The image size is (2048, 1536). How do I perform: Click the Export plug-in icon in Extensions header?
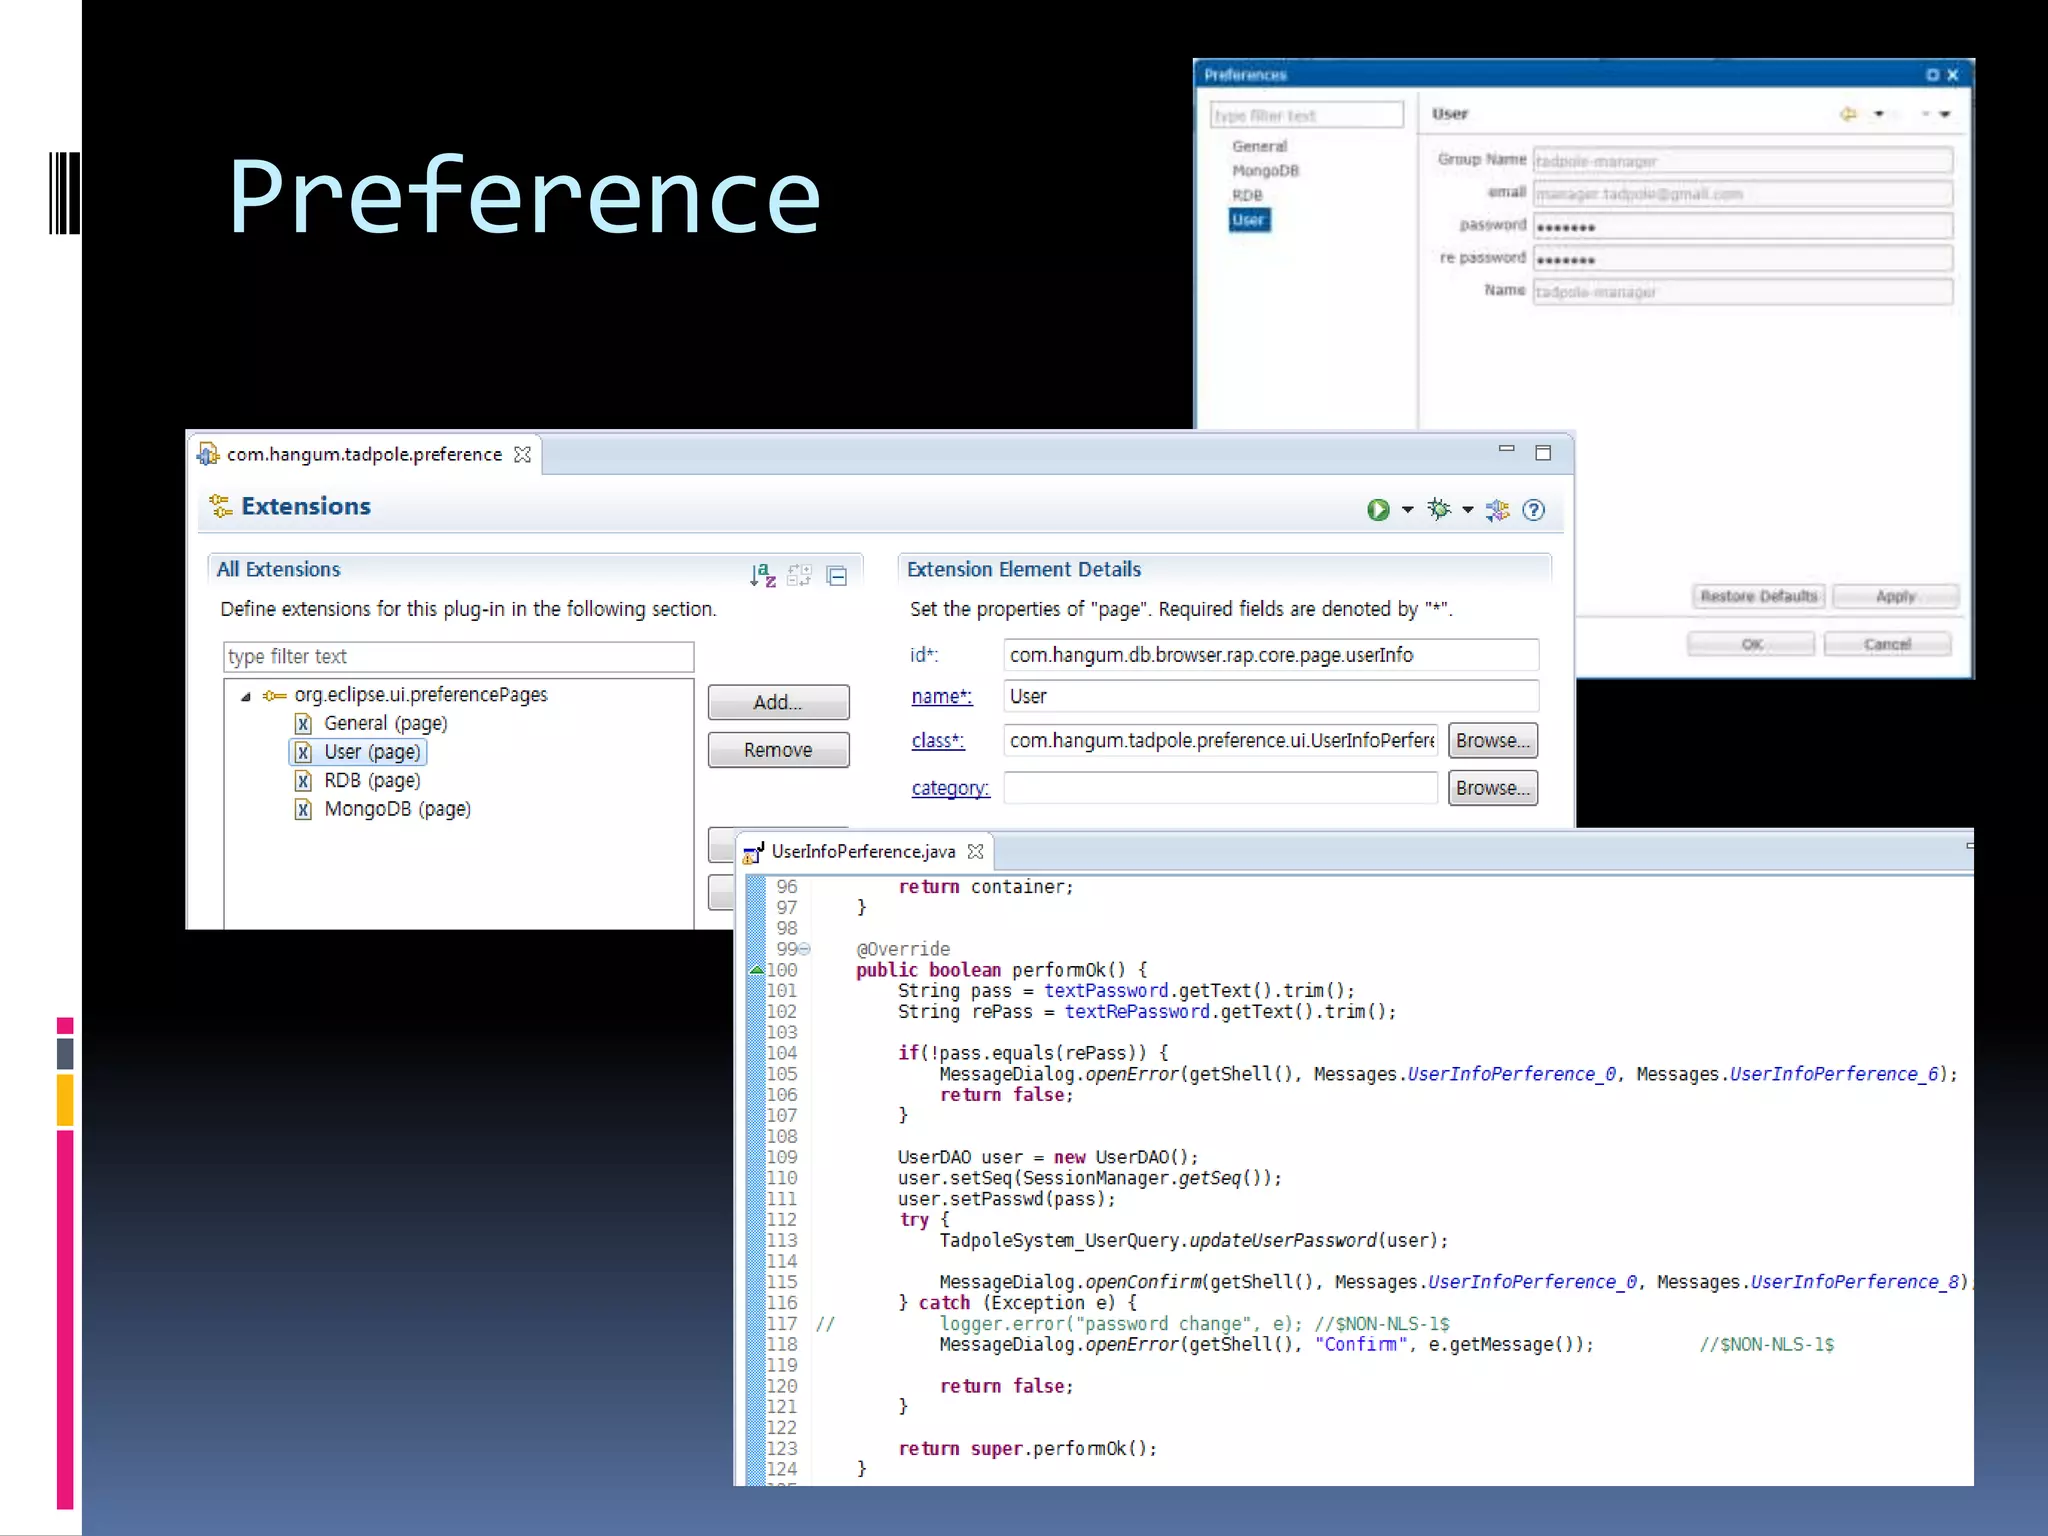[x=1497, y=510]
